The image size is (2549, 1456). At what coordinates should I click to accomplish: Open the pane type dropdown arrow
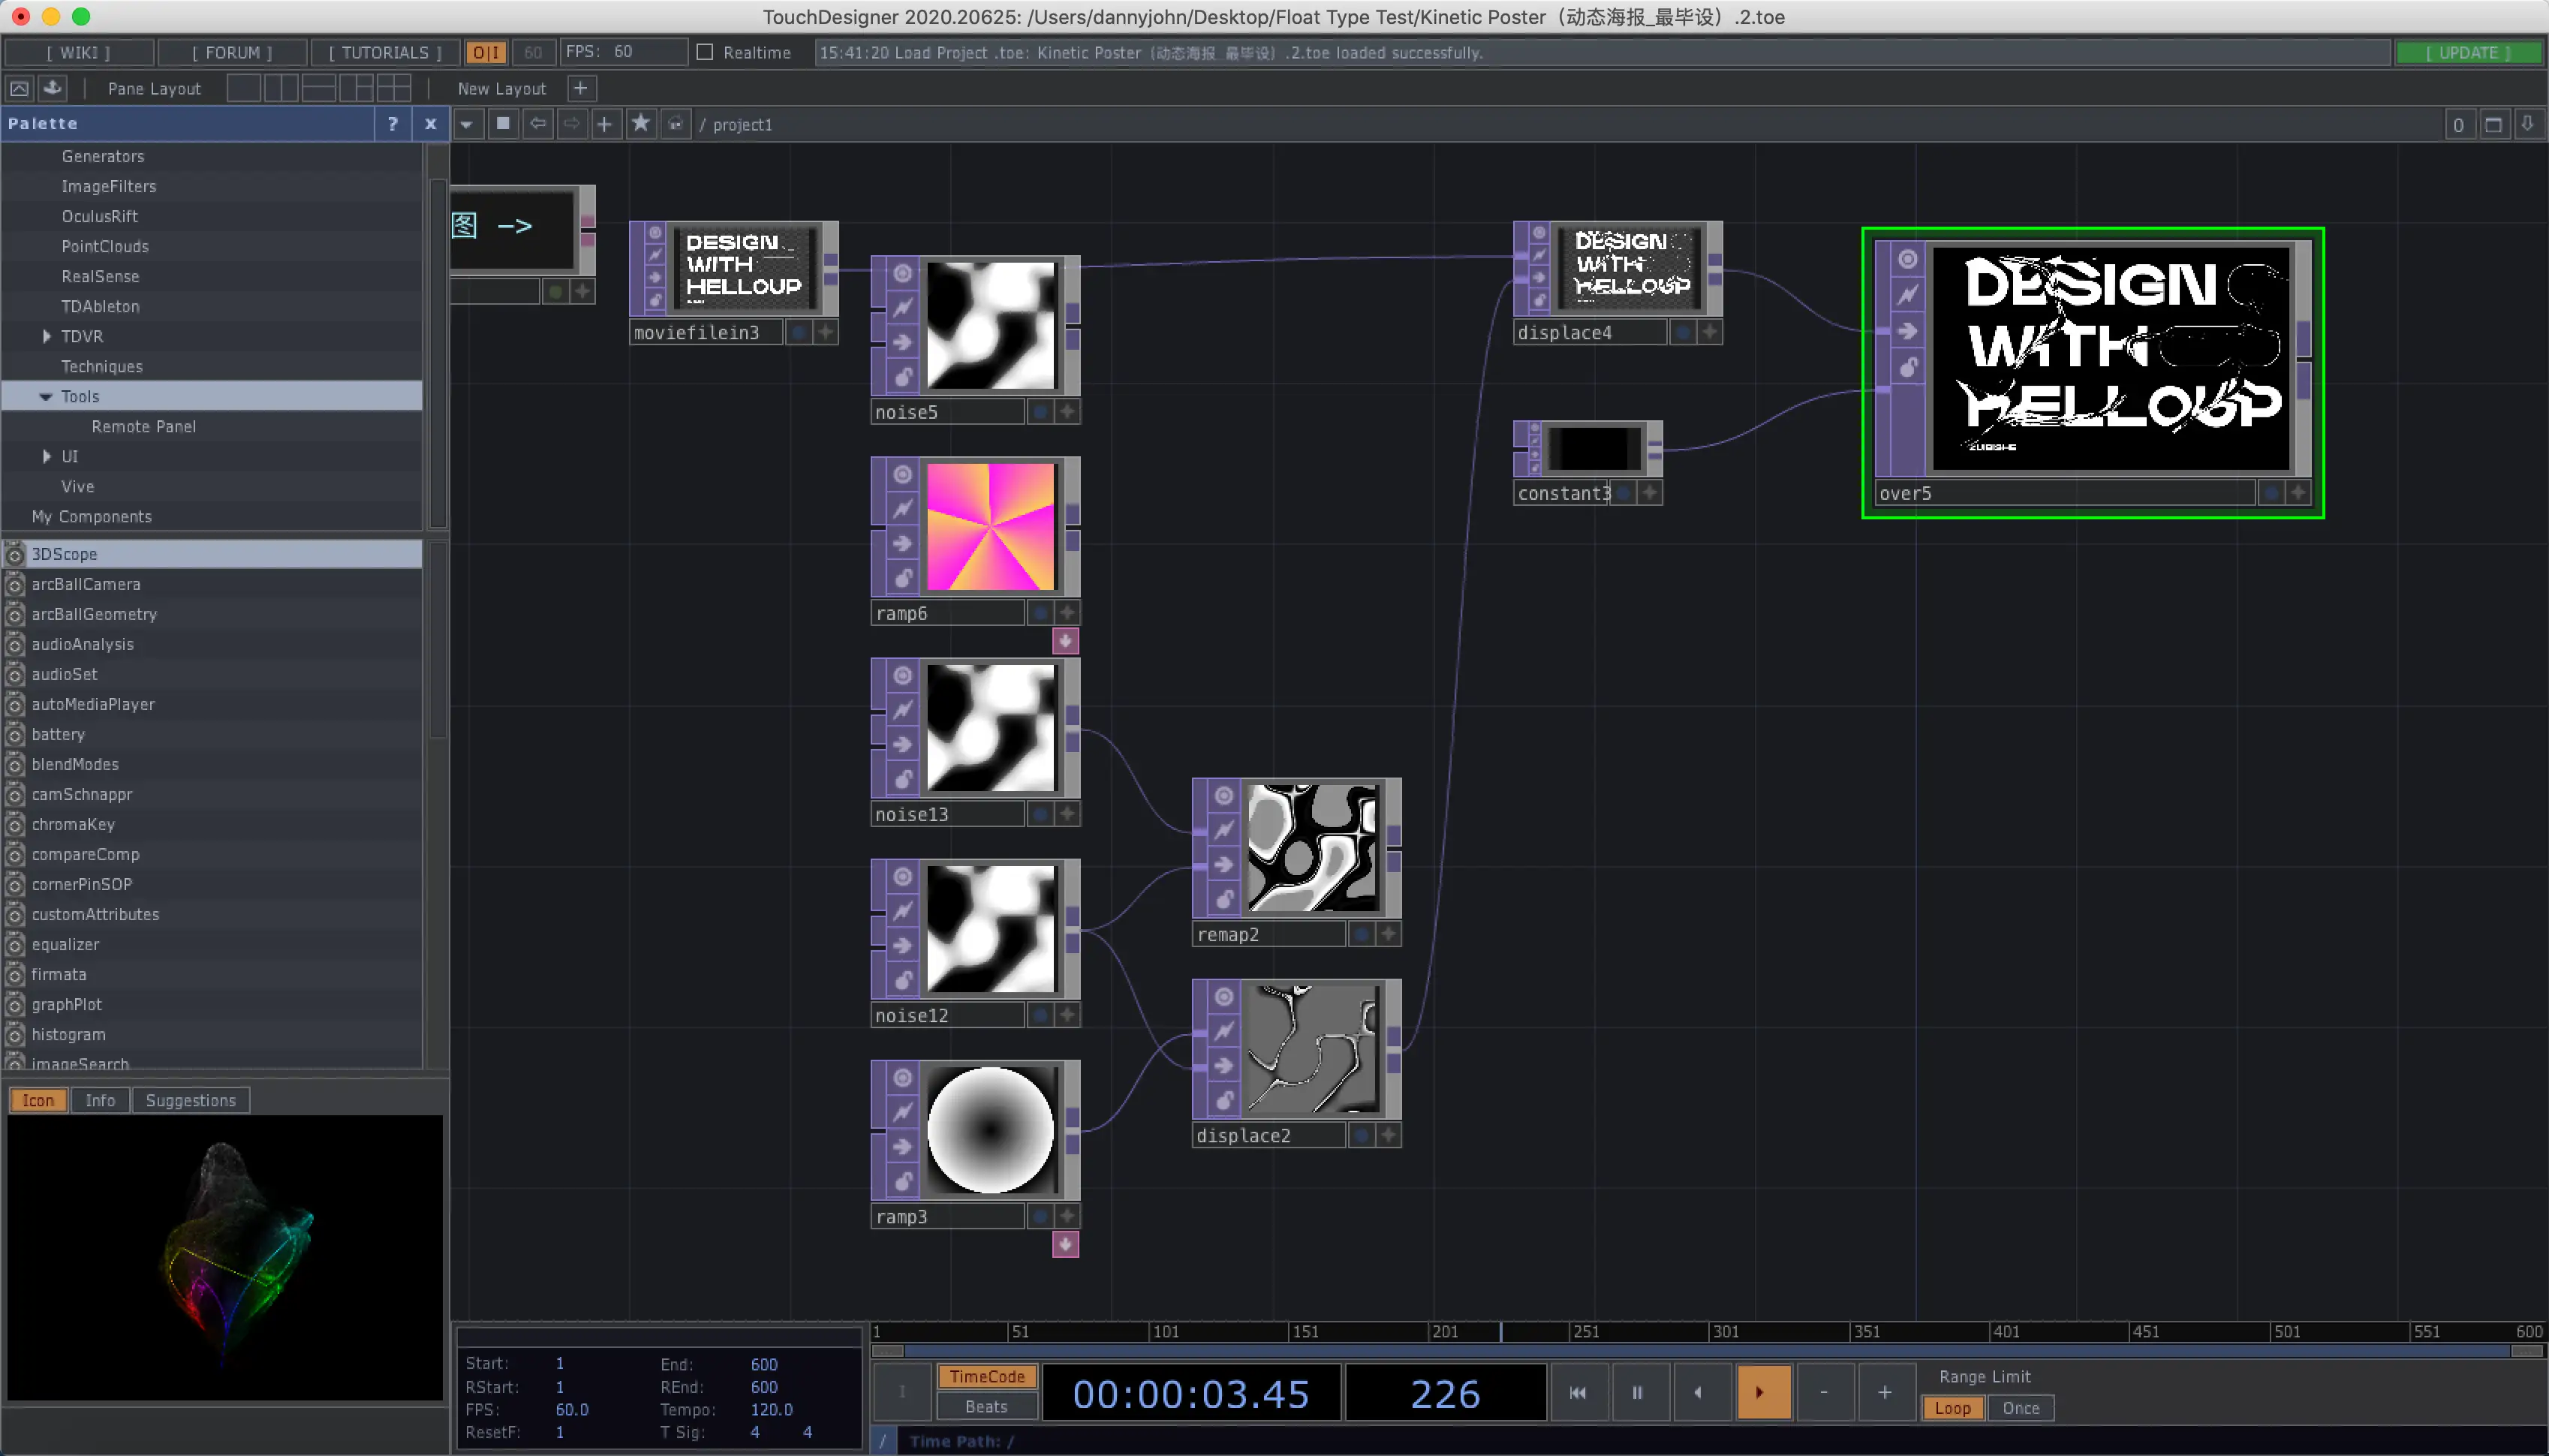click(x=466, y=124)
